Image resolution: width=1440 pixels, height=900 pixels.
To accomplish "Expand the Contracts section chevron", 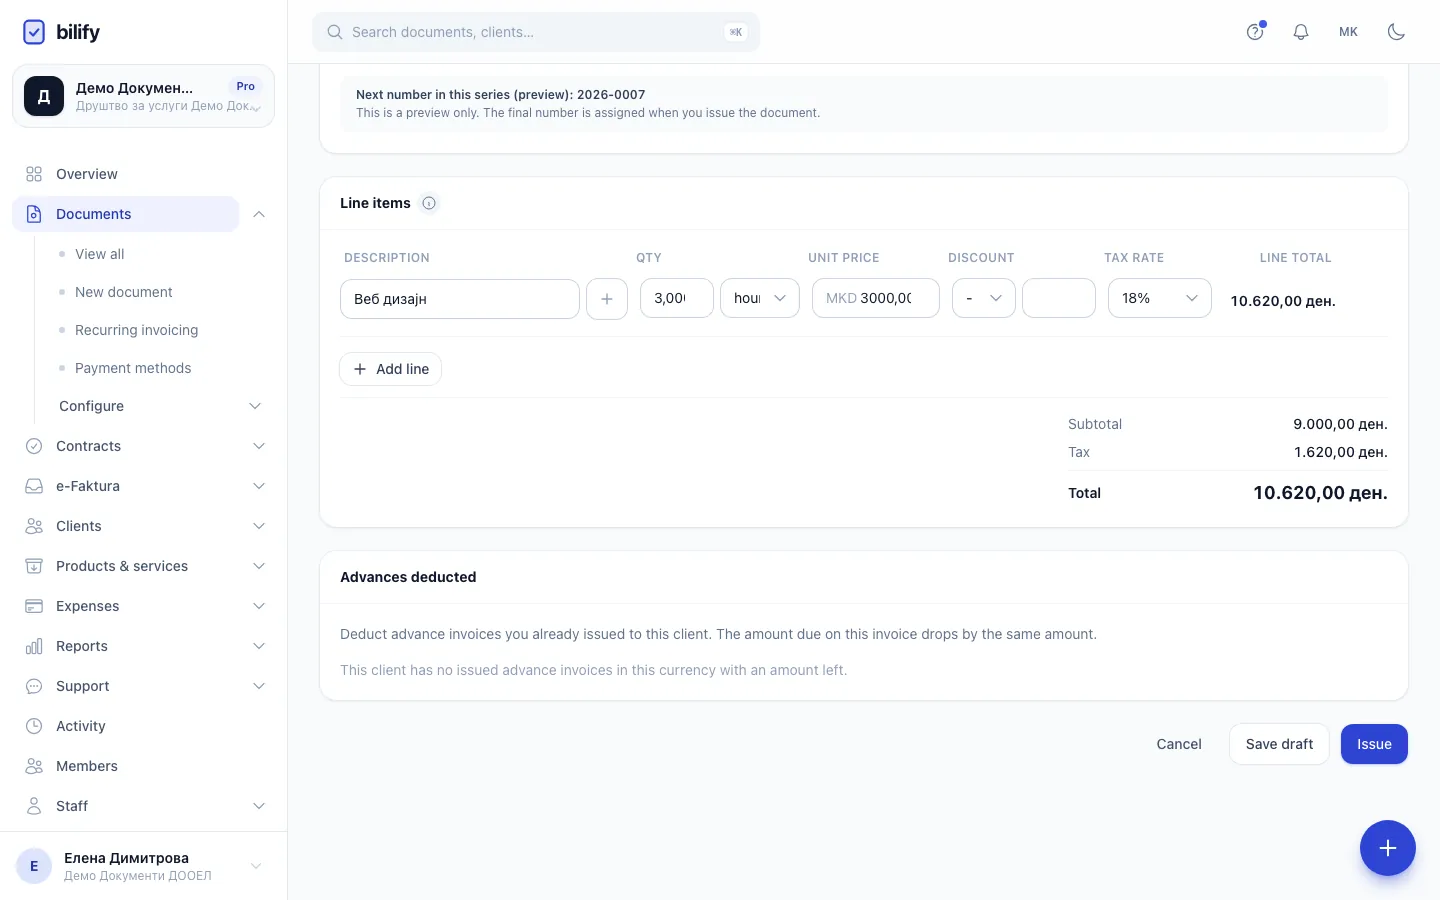I will tap(259, 446).
